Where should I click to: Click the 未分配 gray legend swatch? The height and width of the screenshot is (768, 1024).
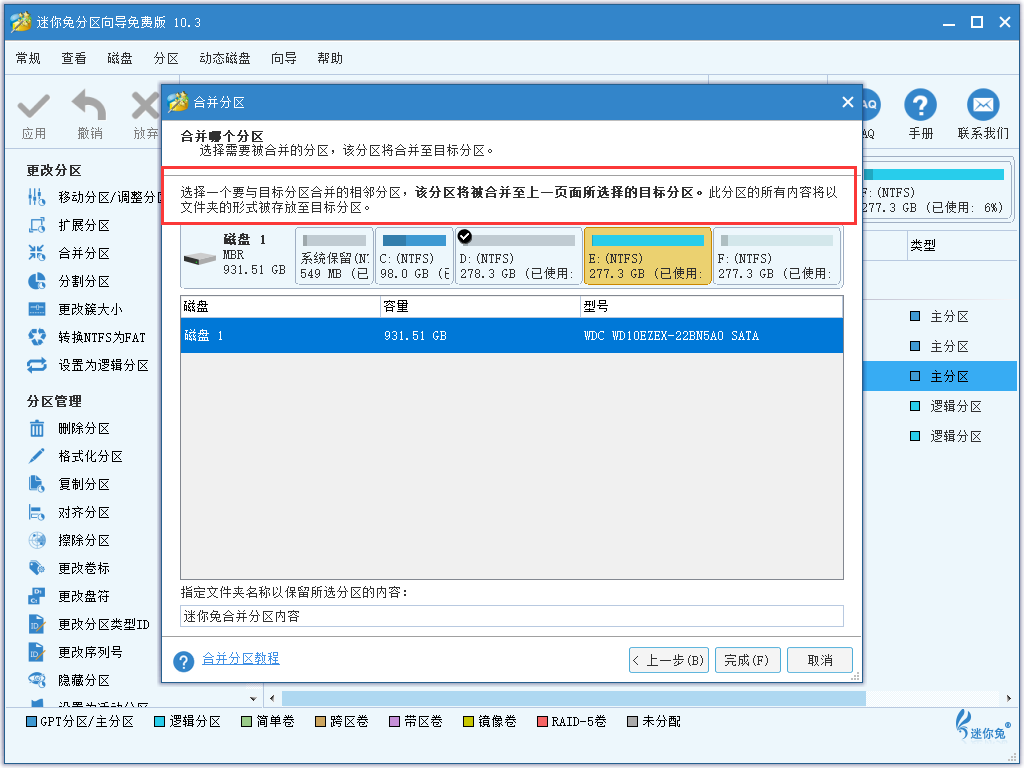tap(632, 722)
